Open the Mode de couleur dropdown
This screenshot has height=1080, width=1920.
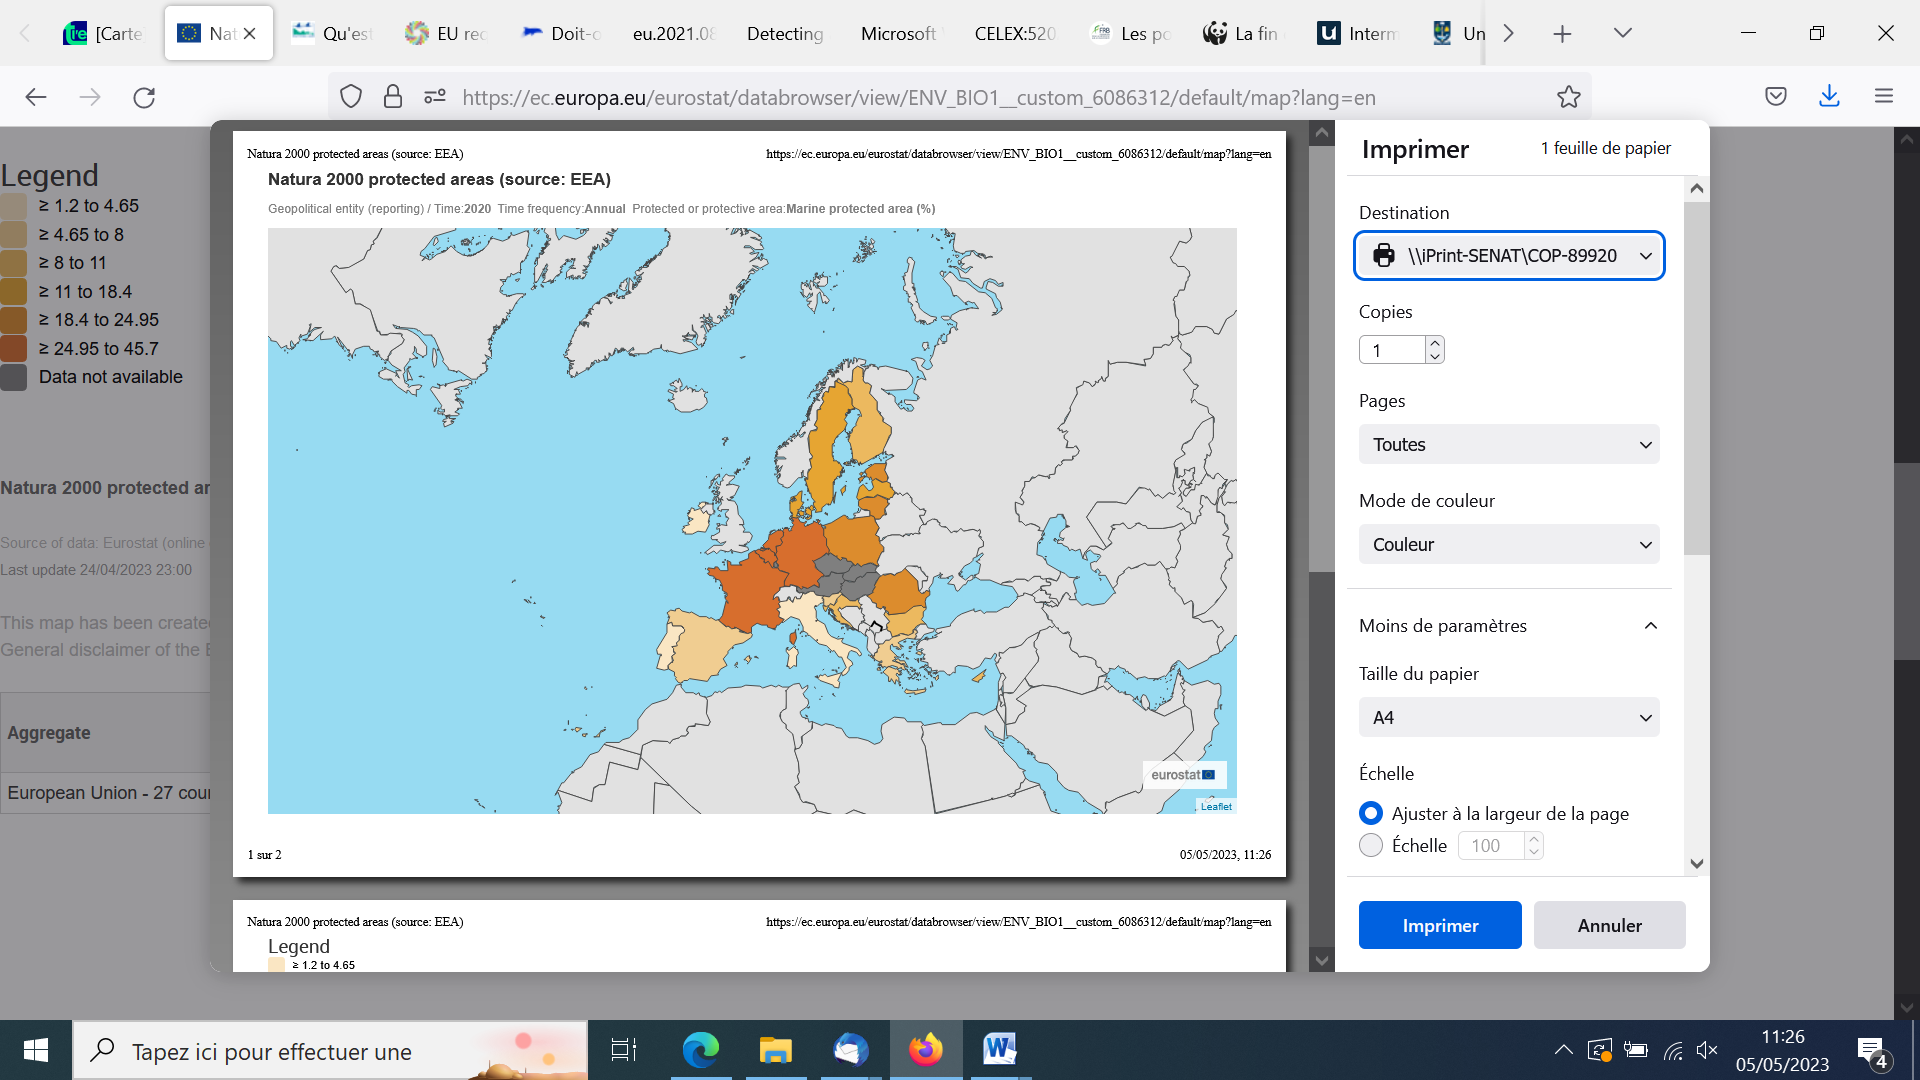click(1508, 545)
